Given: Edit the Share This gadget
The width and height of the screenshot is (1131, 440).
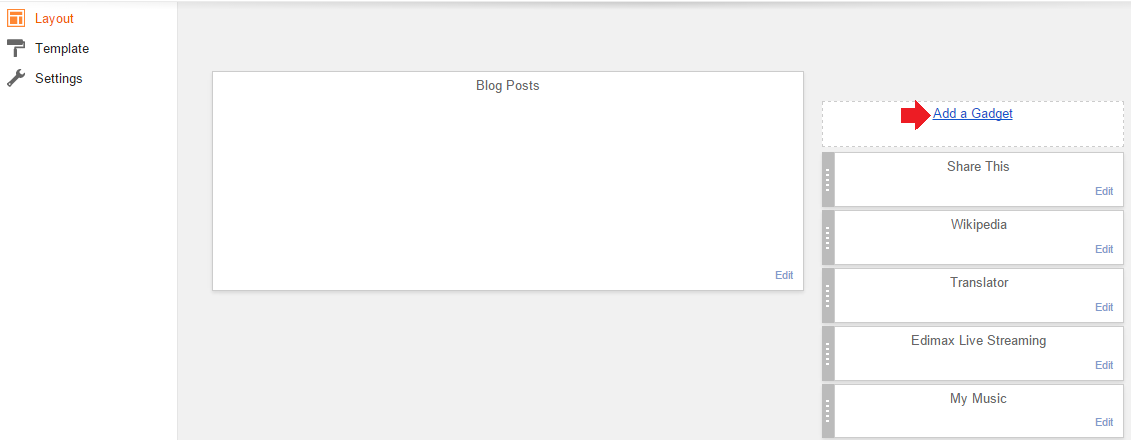Looking at the screenshot, I should pos(1103,191).
